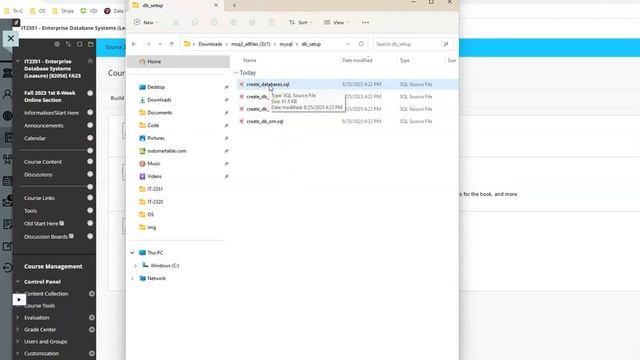This screenshot has width=640, height=360.
Task: Go forward with the Forward arrow
Action: click(148, 44)
